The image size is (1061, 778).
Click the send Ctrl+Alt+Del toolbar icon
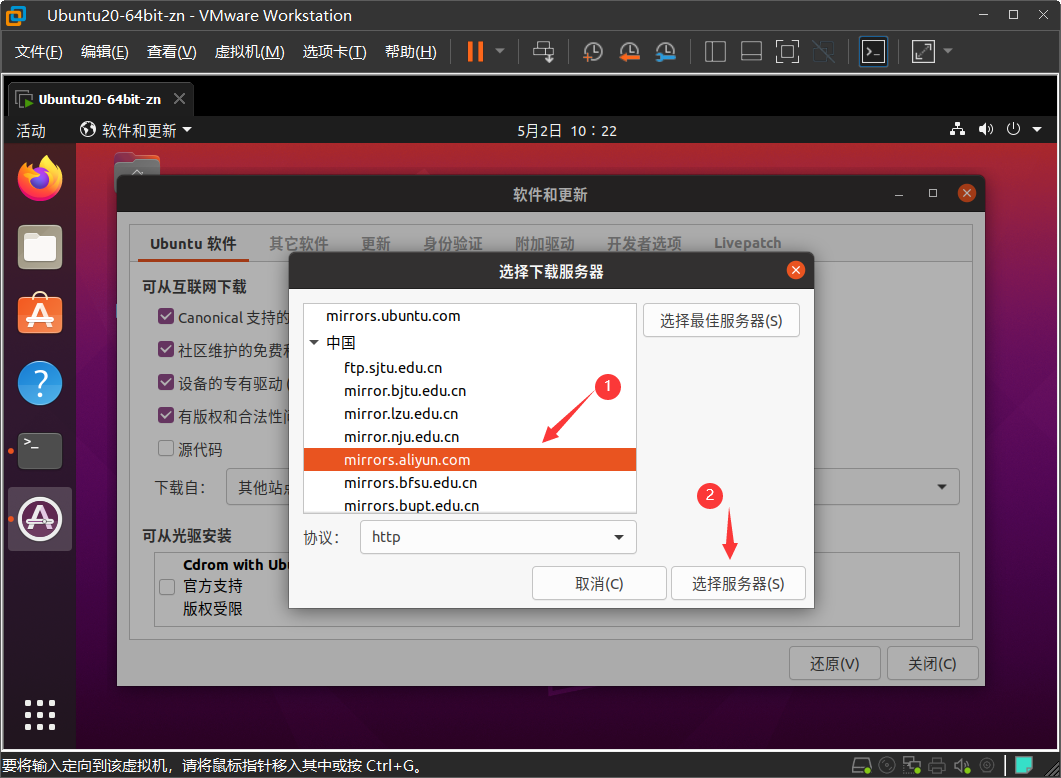coord(543,51)
